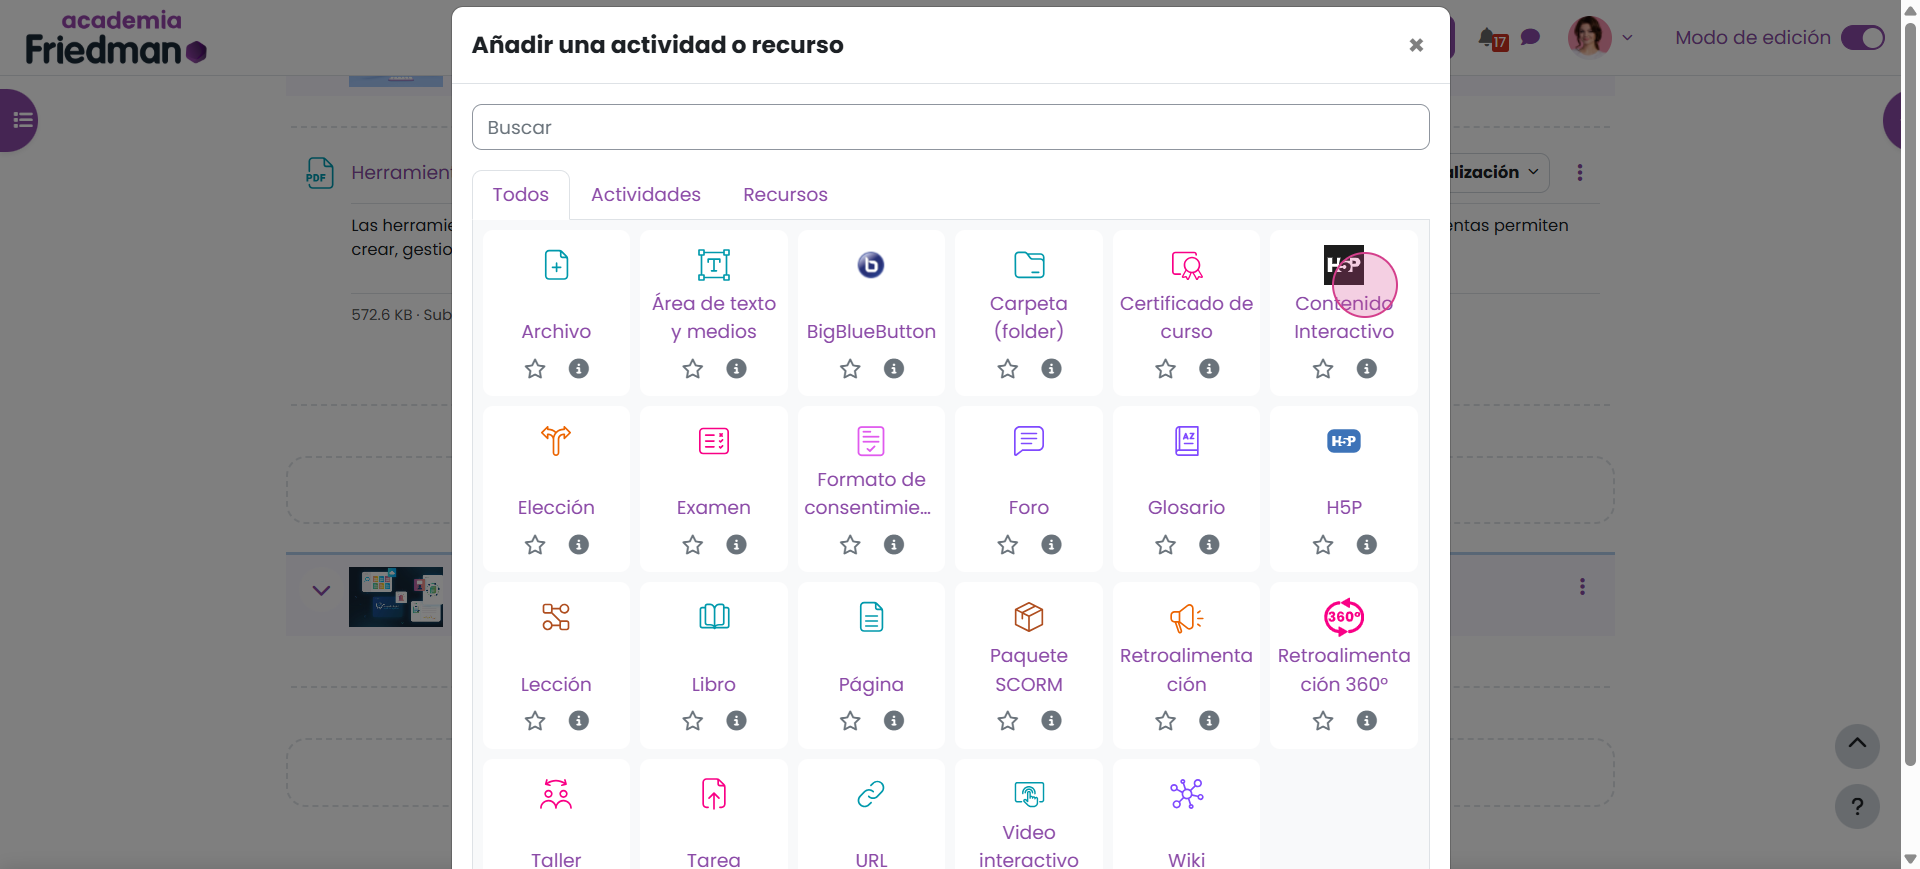1920x869 pixels.
Task: Select the Contenido Interactivo H5P icon
Action: point(1344,265)
